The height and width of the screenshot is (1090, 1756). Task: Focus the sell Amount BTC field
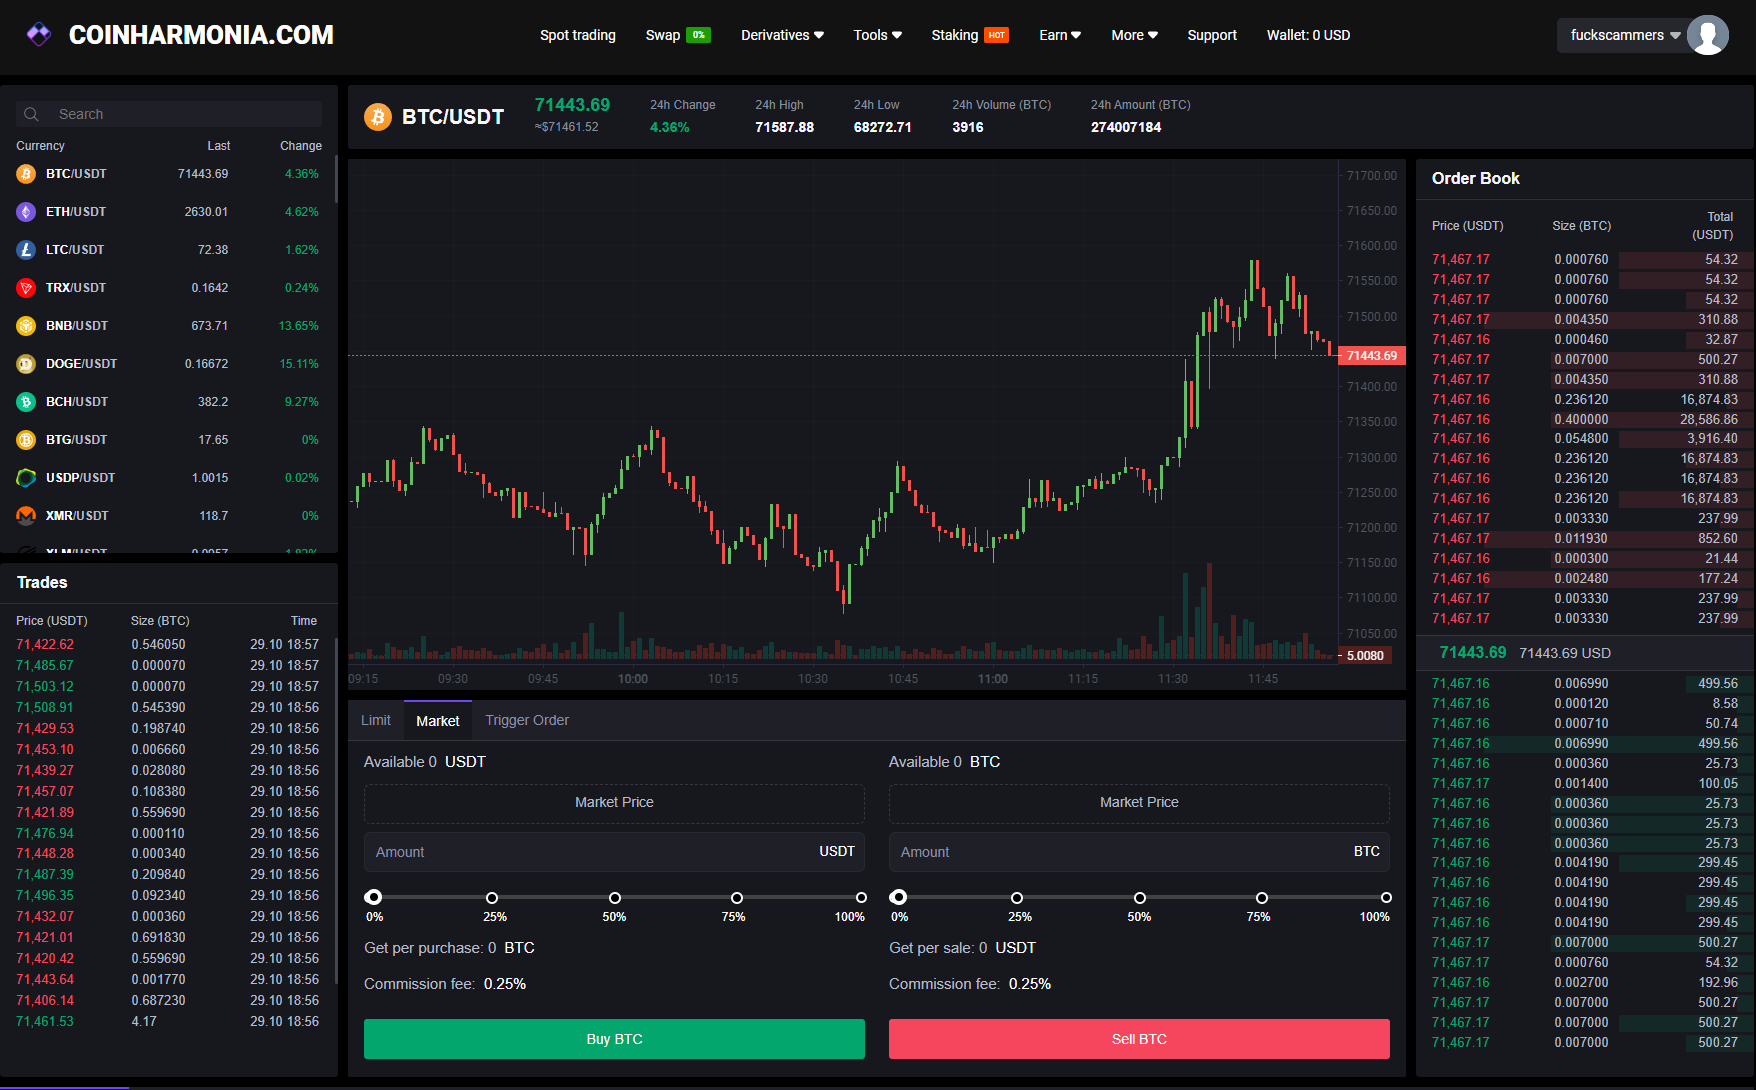(1139, 852)
